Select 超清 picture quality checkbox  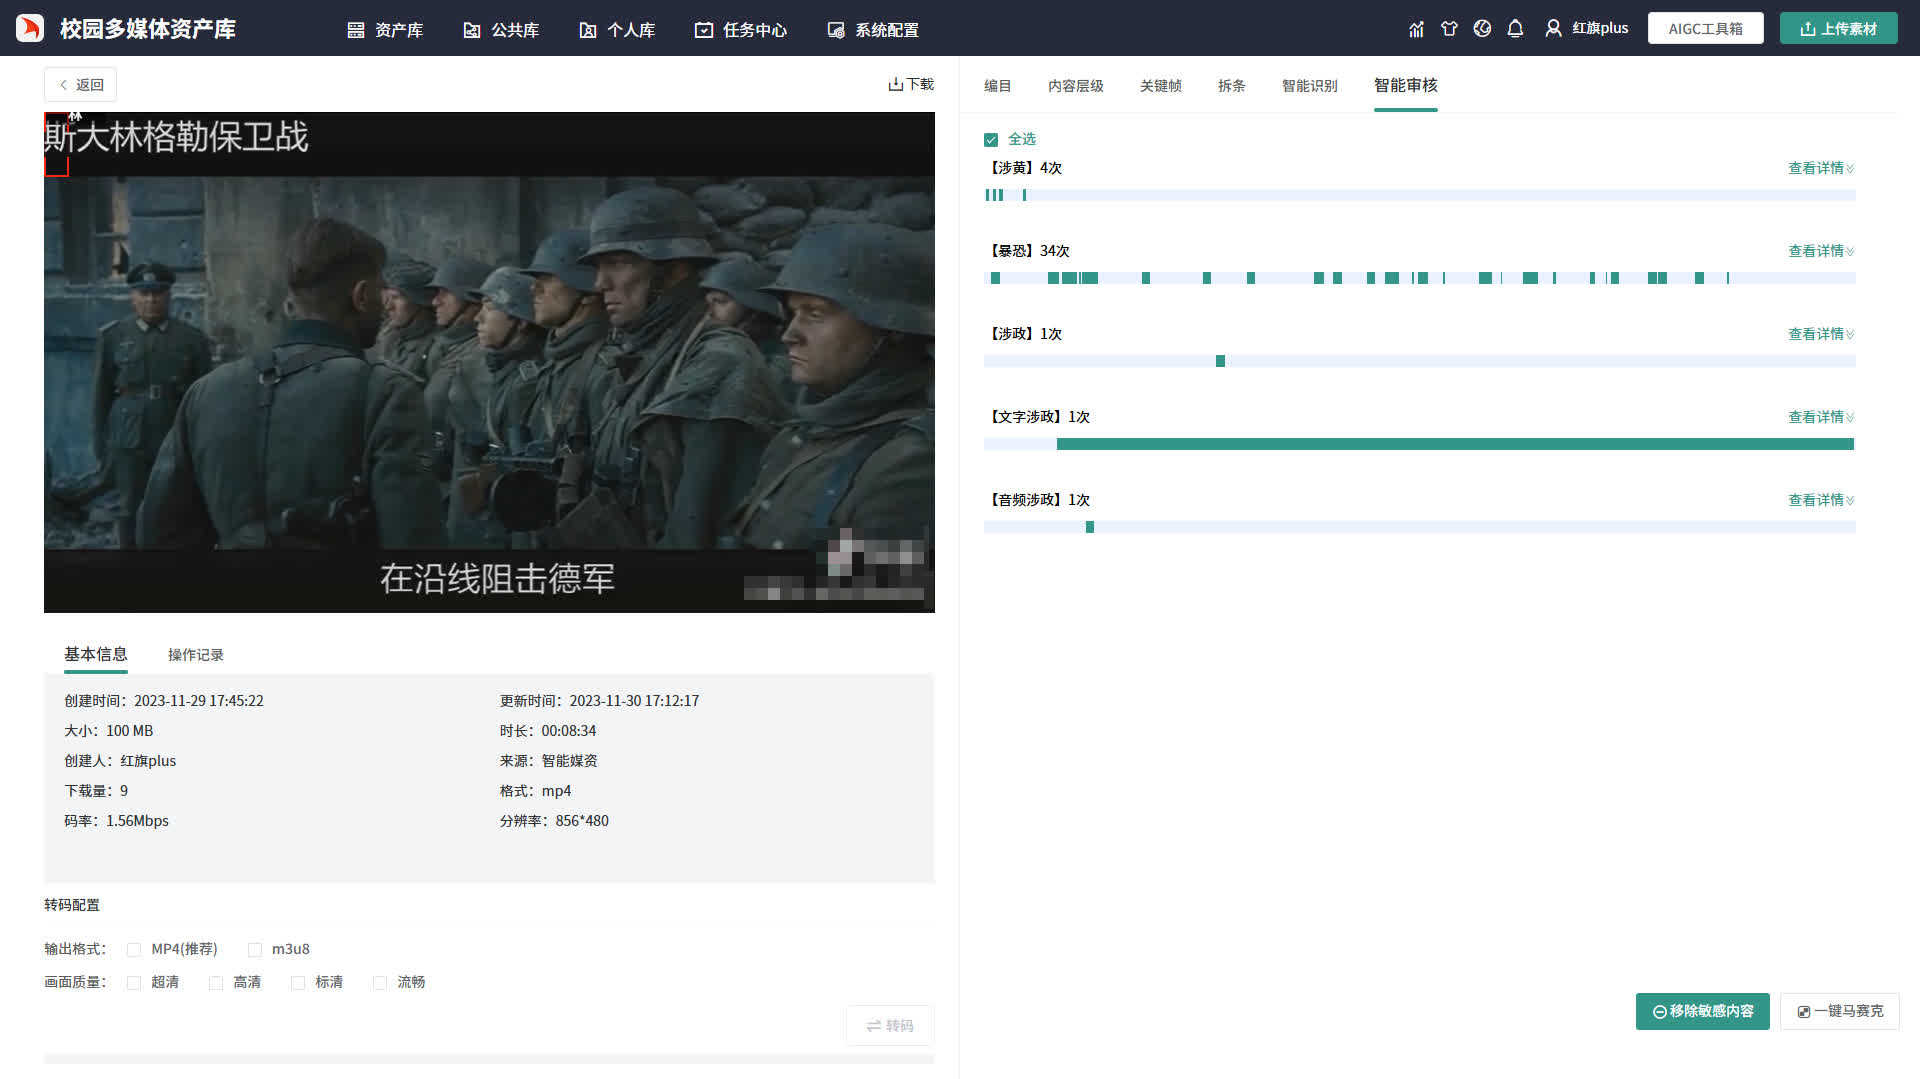coord(134,983)
